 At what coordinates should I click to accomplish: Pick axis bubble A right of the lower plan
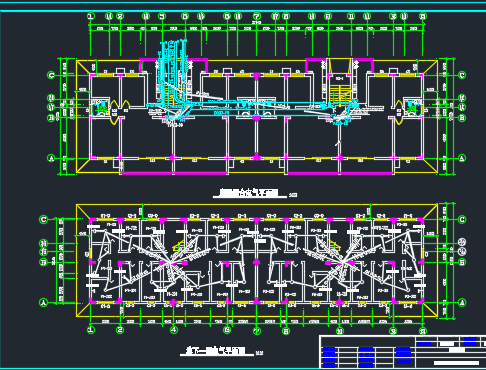(x=462, y=302)
